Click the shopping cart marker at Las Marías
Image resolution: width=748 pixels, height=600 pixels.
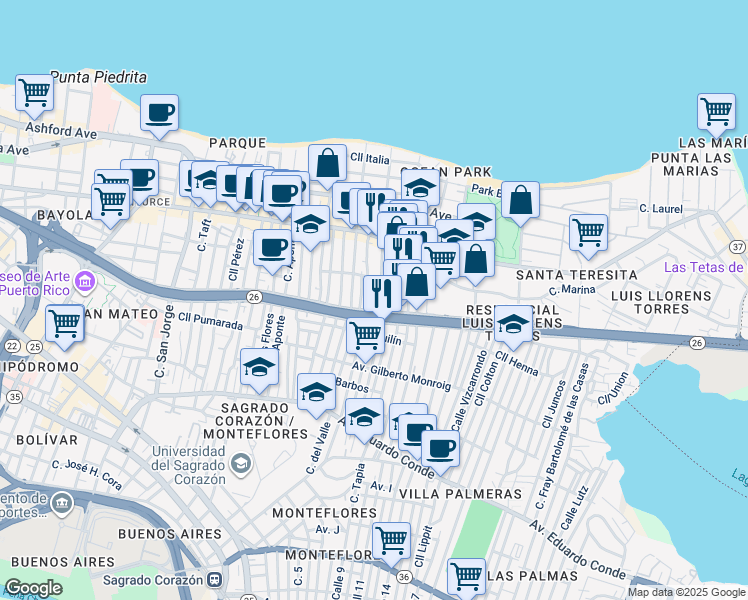click(716, 112)
